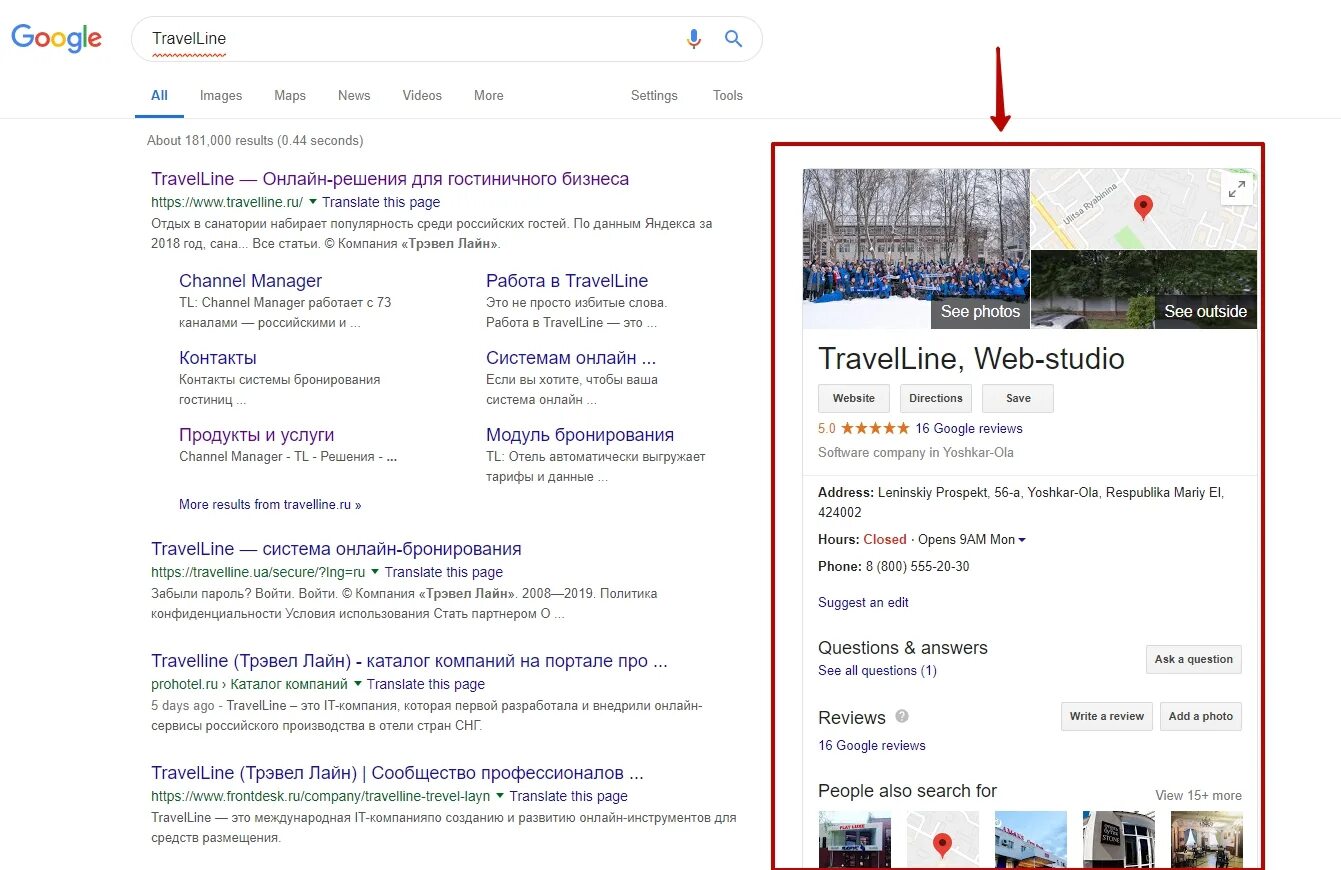Image resolution: width=1341 pixels, height=870 pixels.
Task: Click Translate this page for frontdesk.ru
Action: coord(569,796)
